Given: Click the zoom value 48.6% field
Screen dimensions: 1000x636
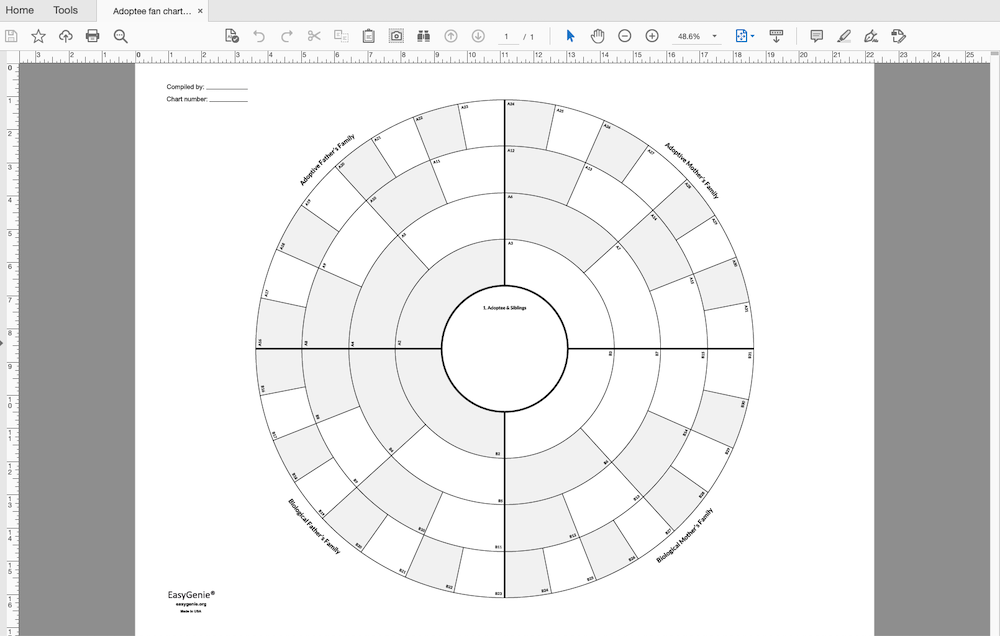Looking at the screenshot, I should pyautogui.click(x=689, y=37).
